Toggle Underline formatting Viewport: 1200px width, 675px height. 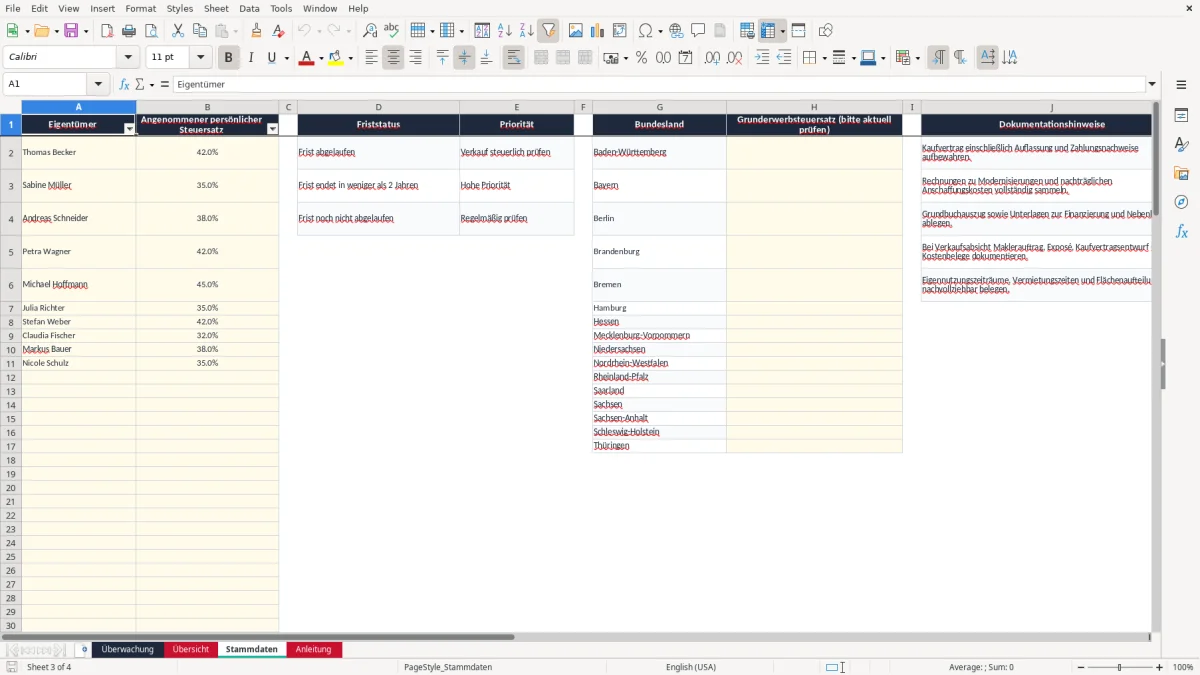pos(272,58)
